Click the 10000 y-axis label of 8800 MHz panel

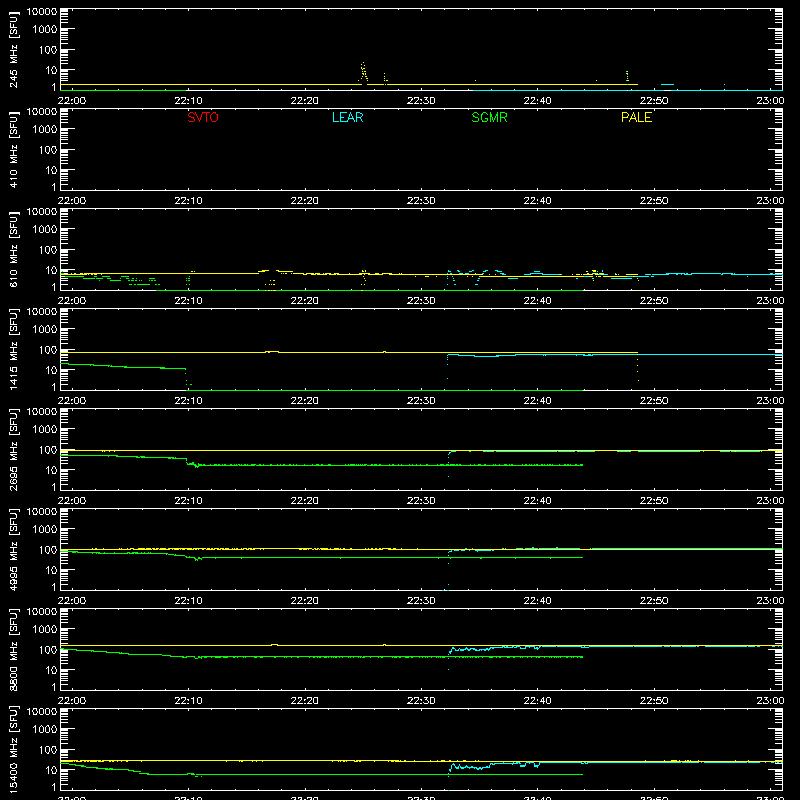[42, 612]
